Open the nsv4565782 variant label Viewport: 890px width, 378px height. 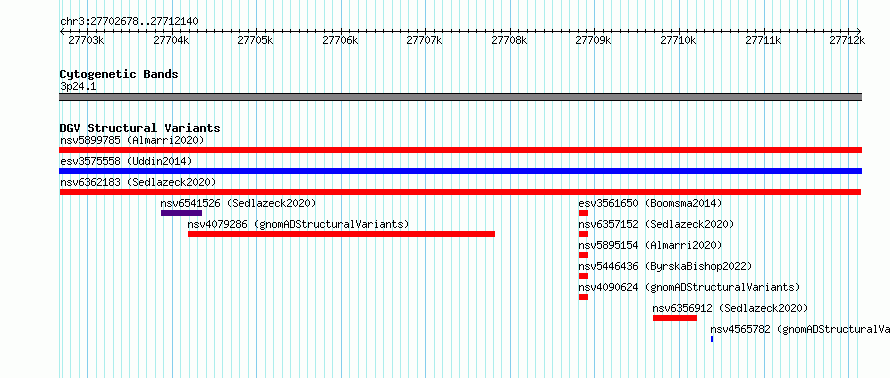(800, 329)
